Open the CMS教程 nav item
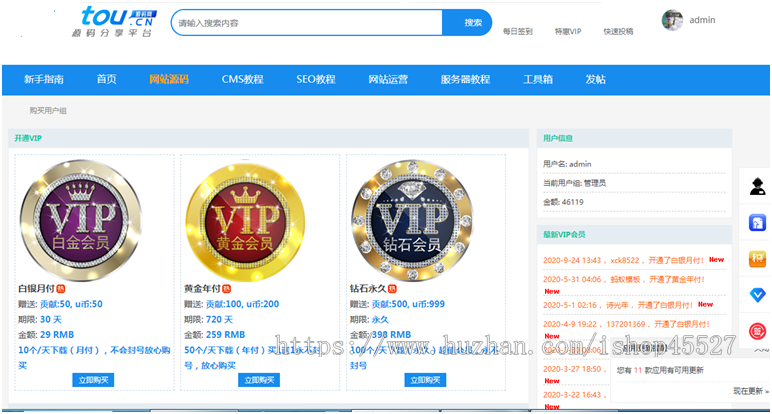Viewport: 772px width, 414px height. 242,79
